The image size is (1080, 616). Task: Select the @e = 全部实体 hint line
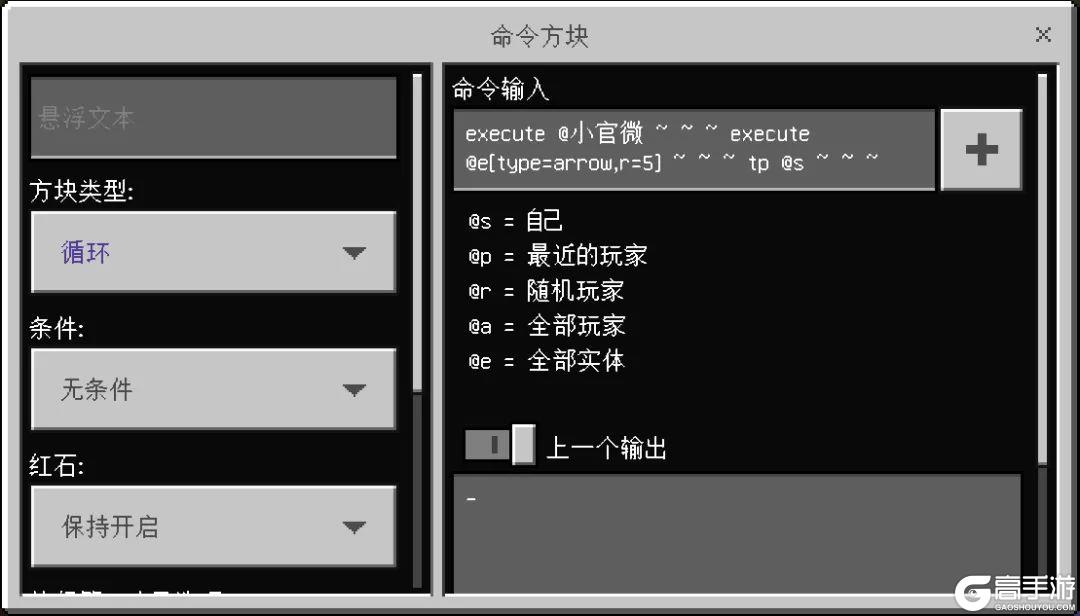click(x=546, y=360)
